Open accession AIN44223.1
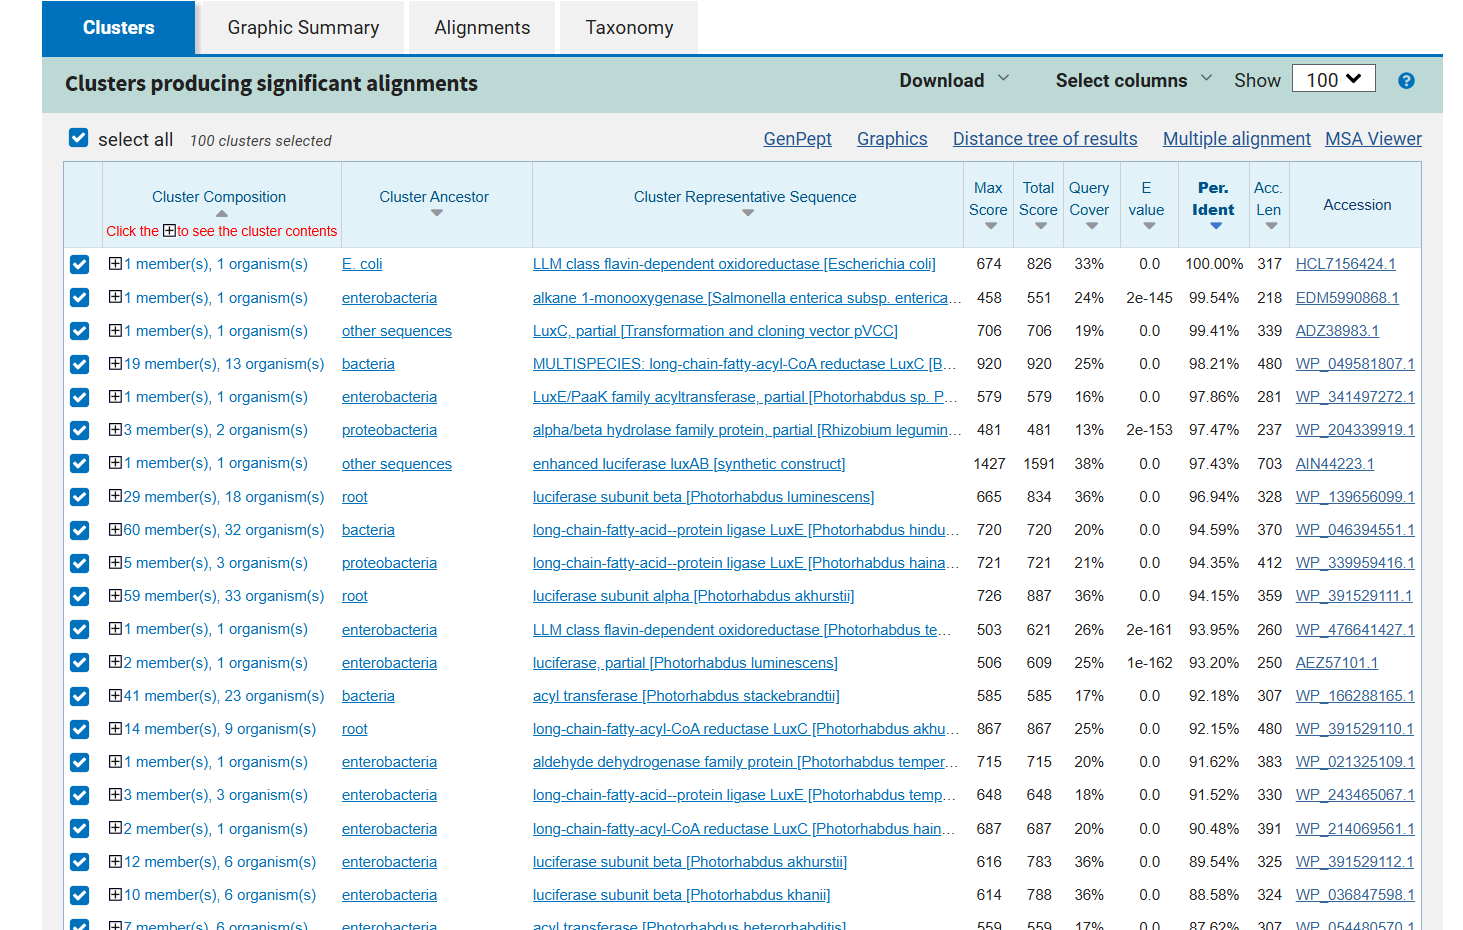 click(x=1334, y=464)
